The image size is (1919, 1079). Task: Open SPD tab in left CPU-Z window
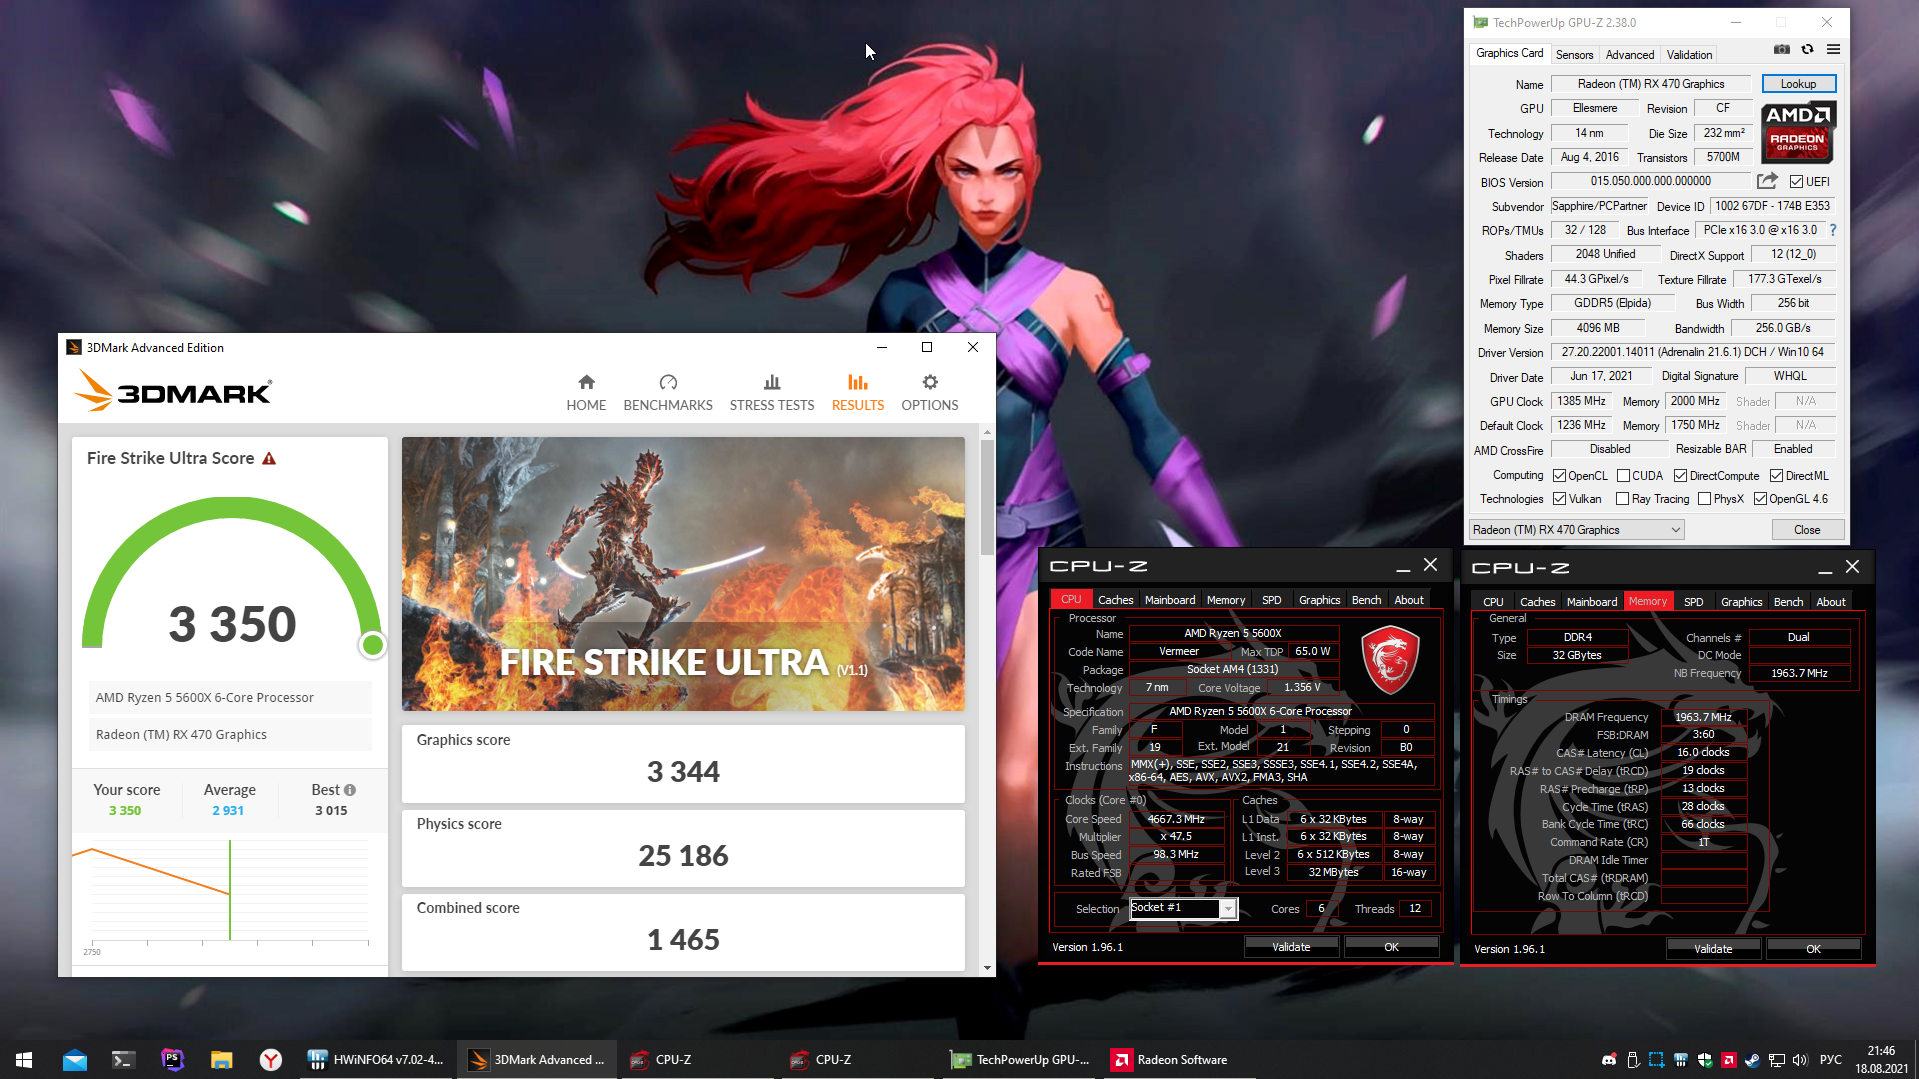click(1271, 600)
